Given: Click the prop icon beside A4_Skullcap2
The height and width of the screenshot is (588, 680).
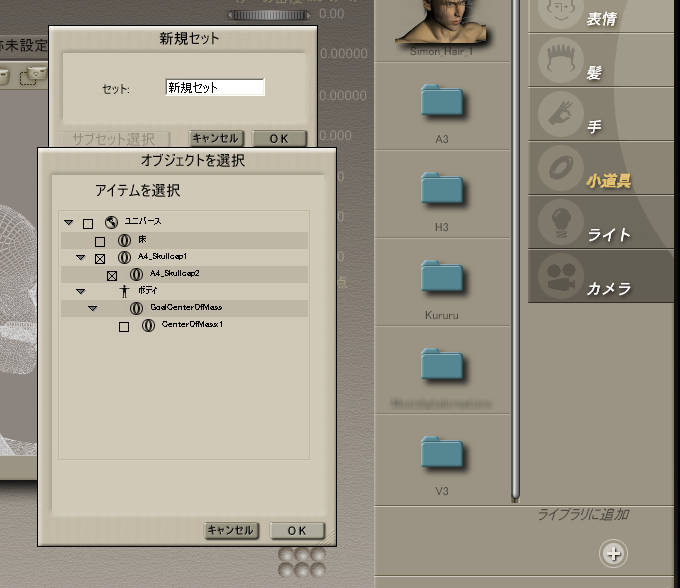Looking at the screenshot, I should (x=136, y=274).
